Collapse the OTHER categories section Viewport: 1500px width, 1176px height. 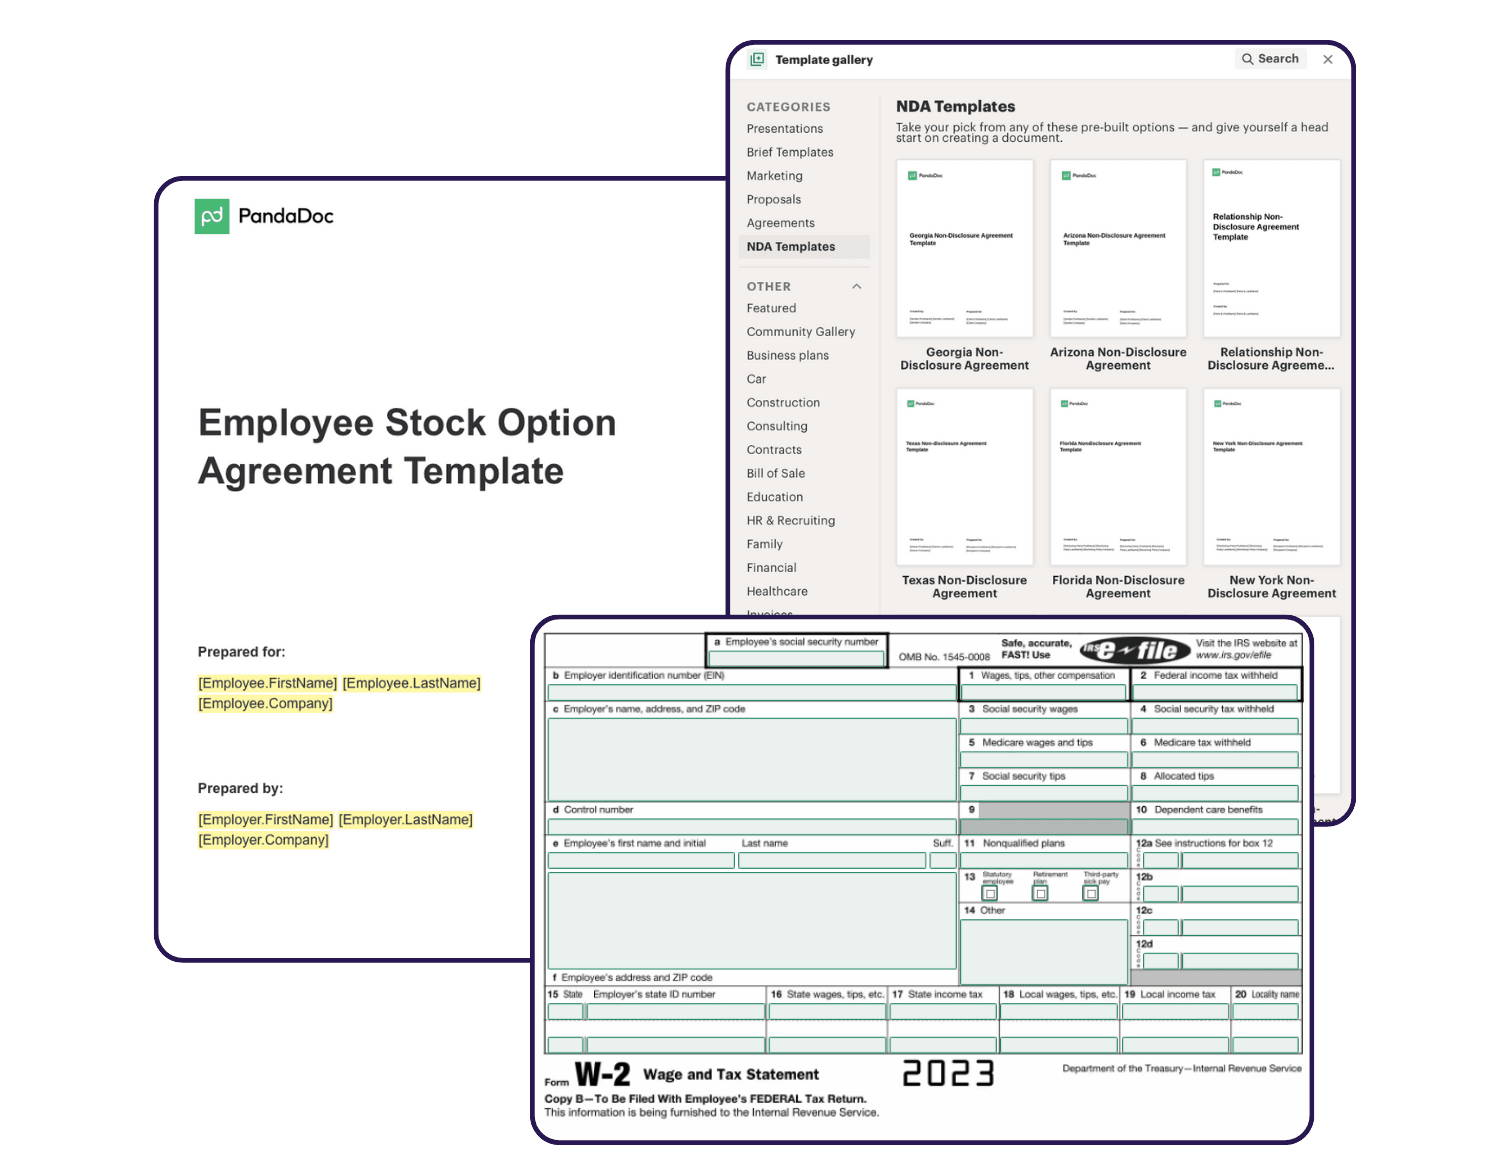(x=856, y=287)
